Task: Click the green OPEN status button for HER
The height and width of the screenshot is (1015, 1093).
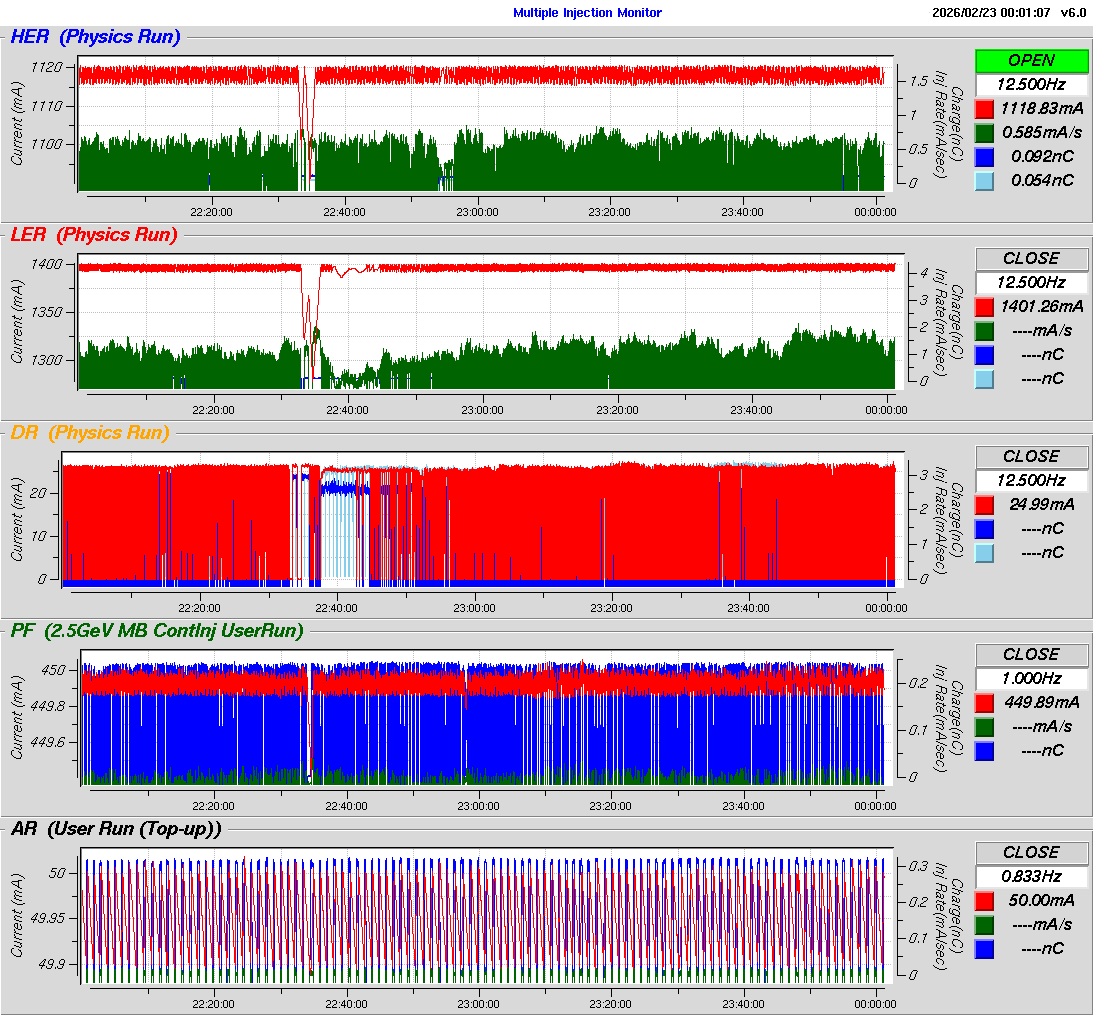Action: pos(1031,60)
